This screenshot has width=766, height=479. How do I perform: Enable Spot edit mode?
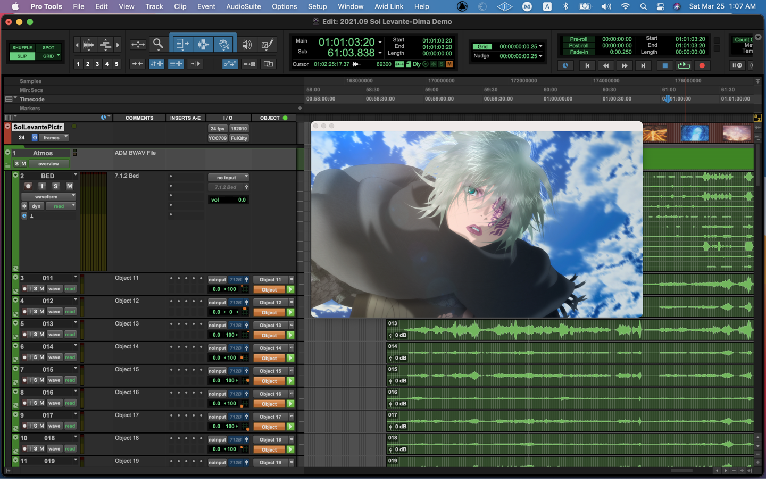pyautogui.click(x=49, y=47)
